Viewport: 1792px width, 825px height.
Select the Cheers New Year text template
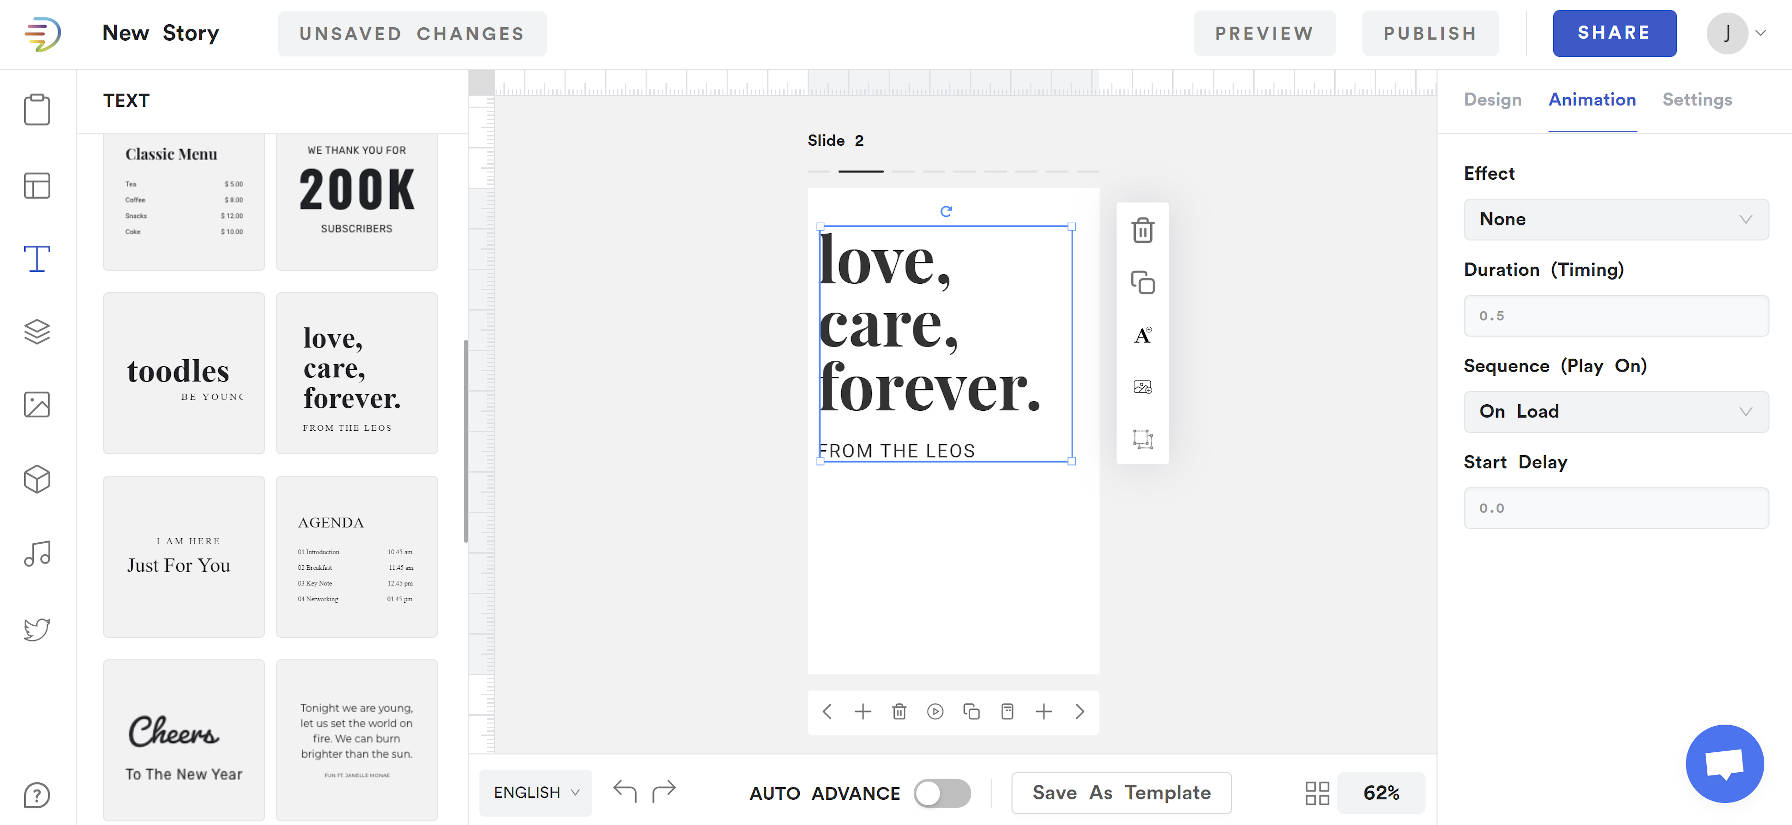pos(184,740)
